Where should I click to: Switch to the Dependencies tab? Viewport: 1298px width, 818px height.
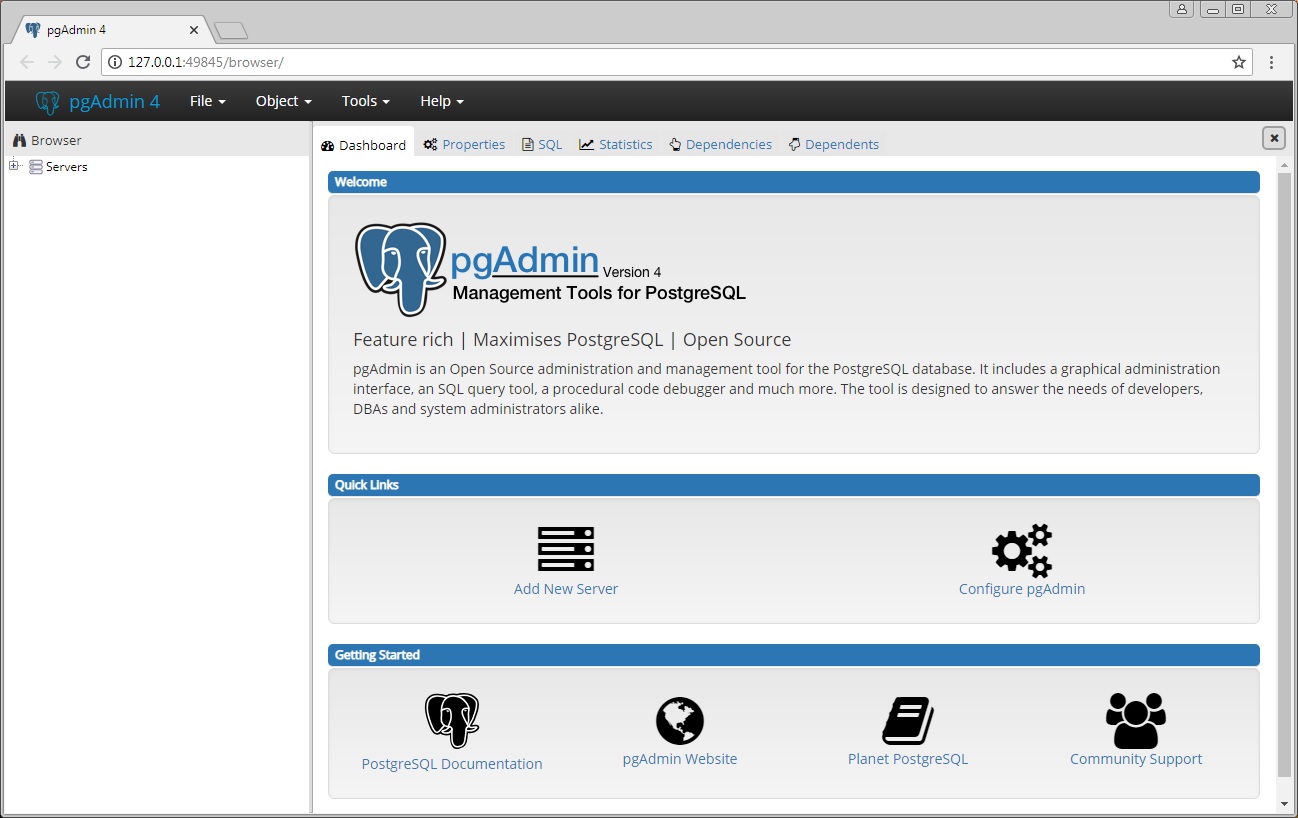click(x=721, y=145)
